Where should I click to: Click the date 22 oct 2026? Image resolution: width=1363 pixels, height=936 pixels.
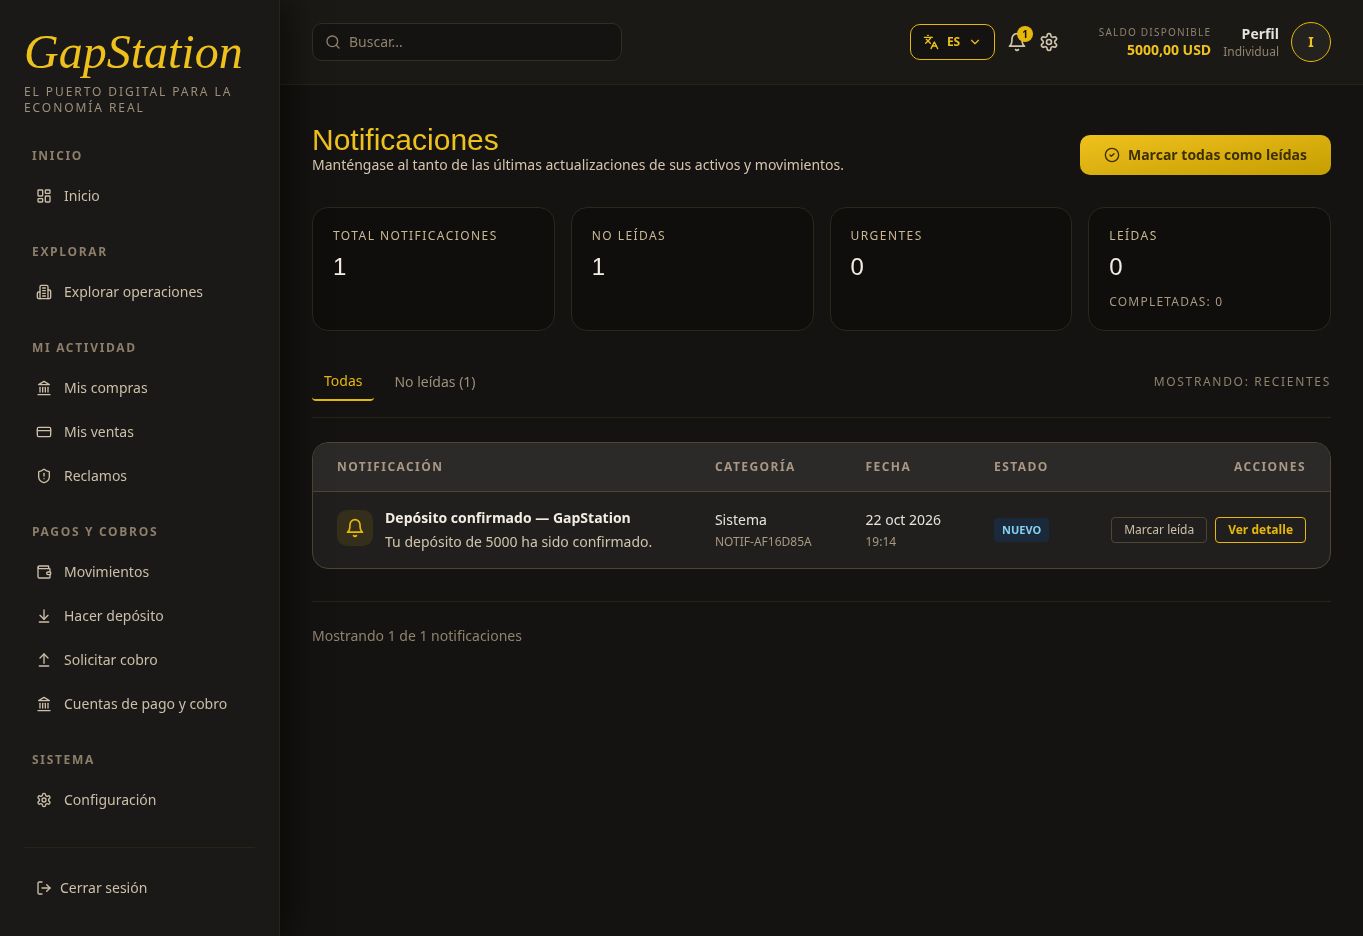coord(903,520)
